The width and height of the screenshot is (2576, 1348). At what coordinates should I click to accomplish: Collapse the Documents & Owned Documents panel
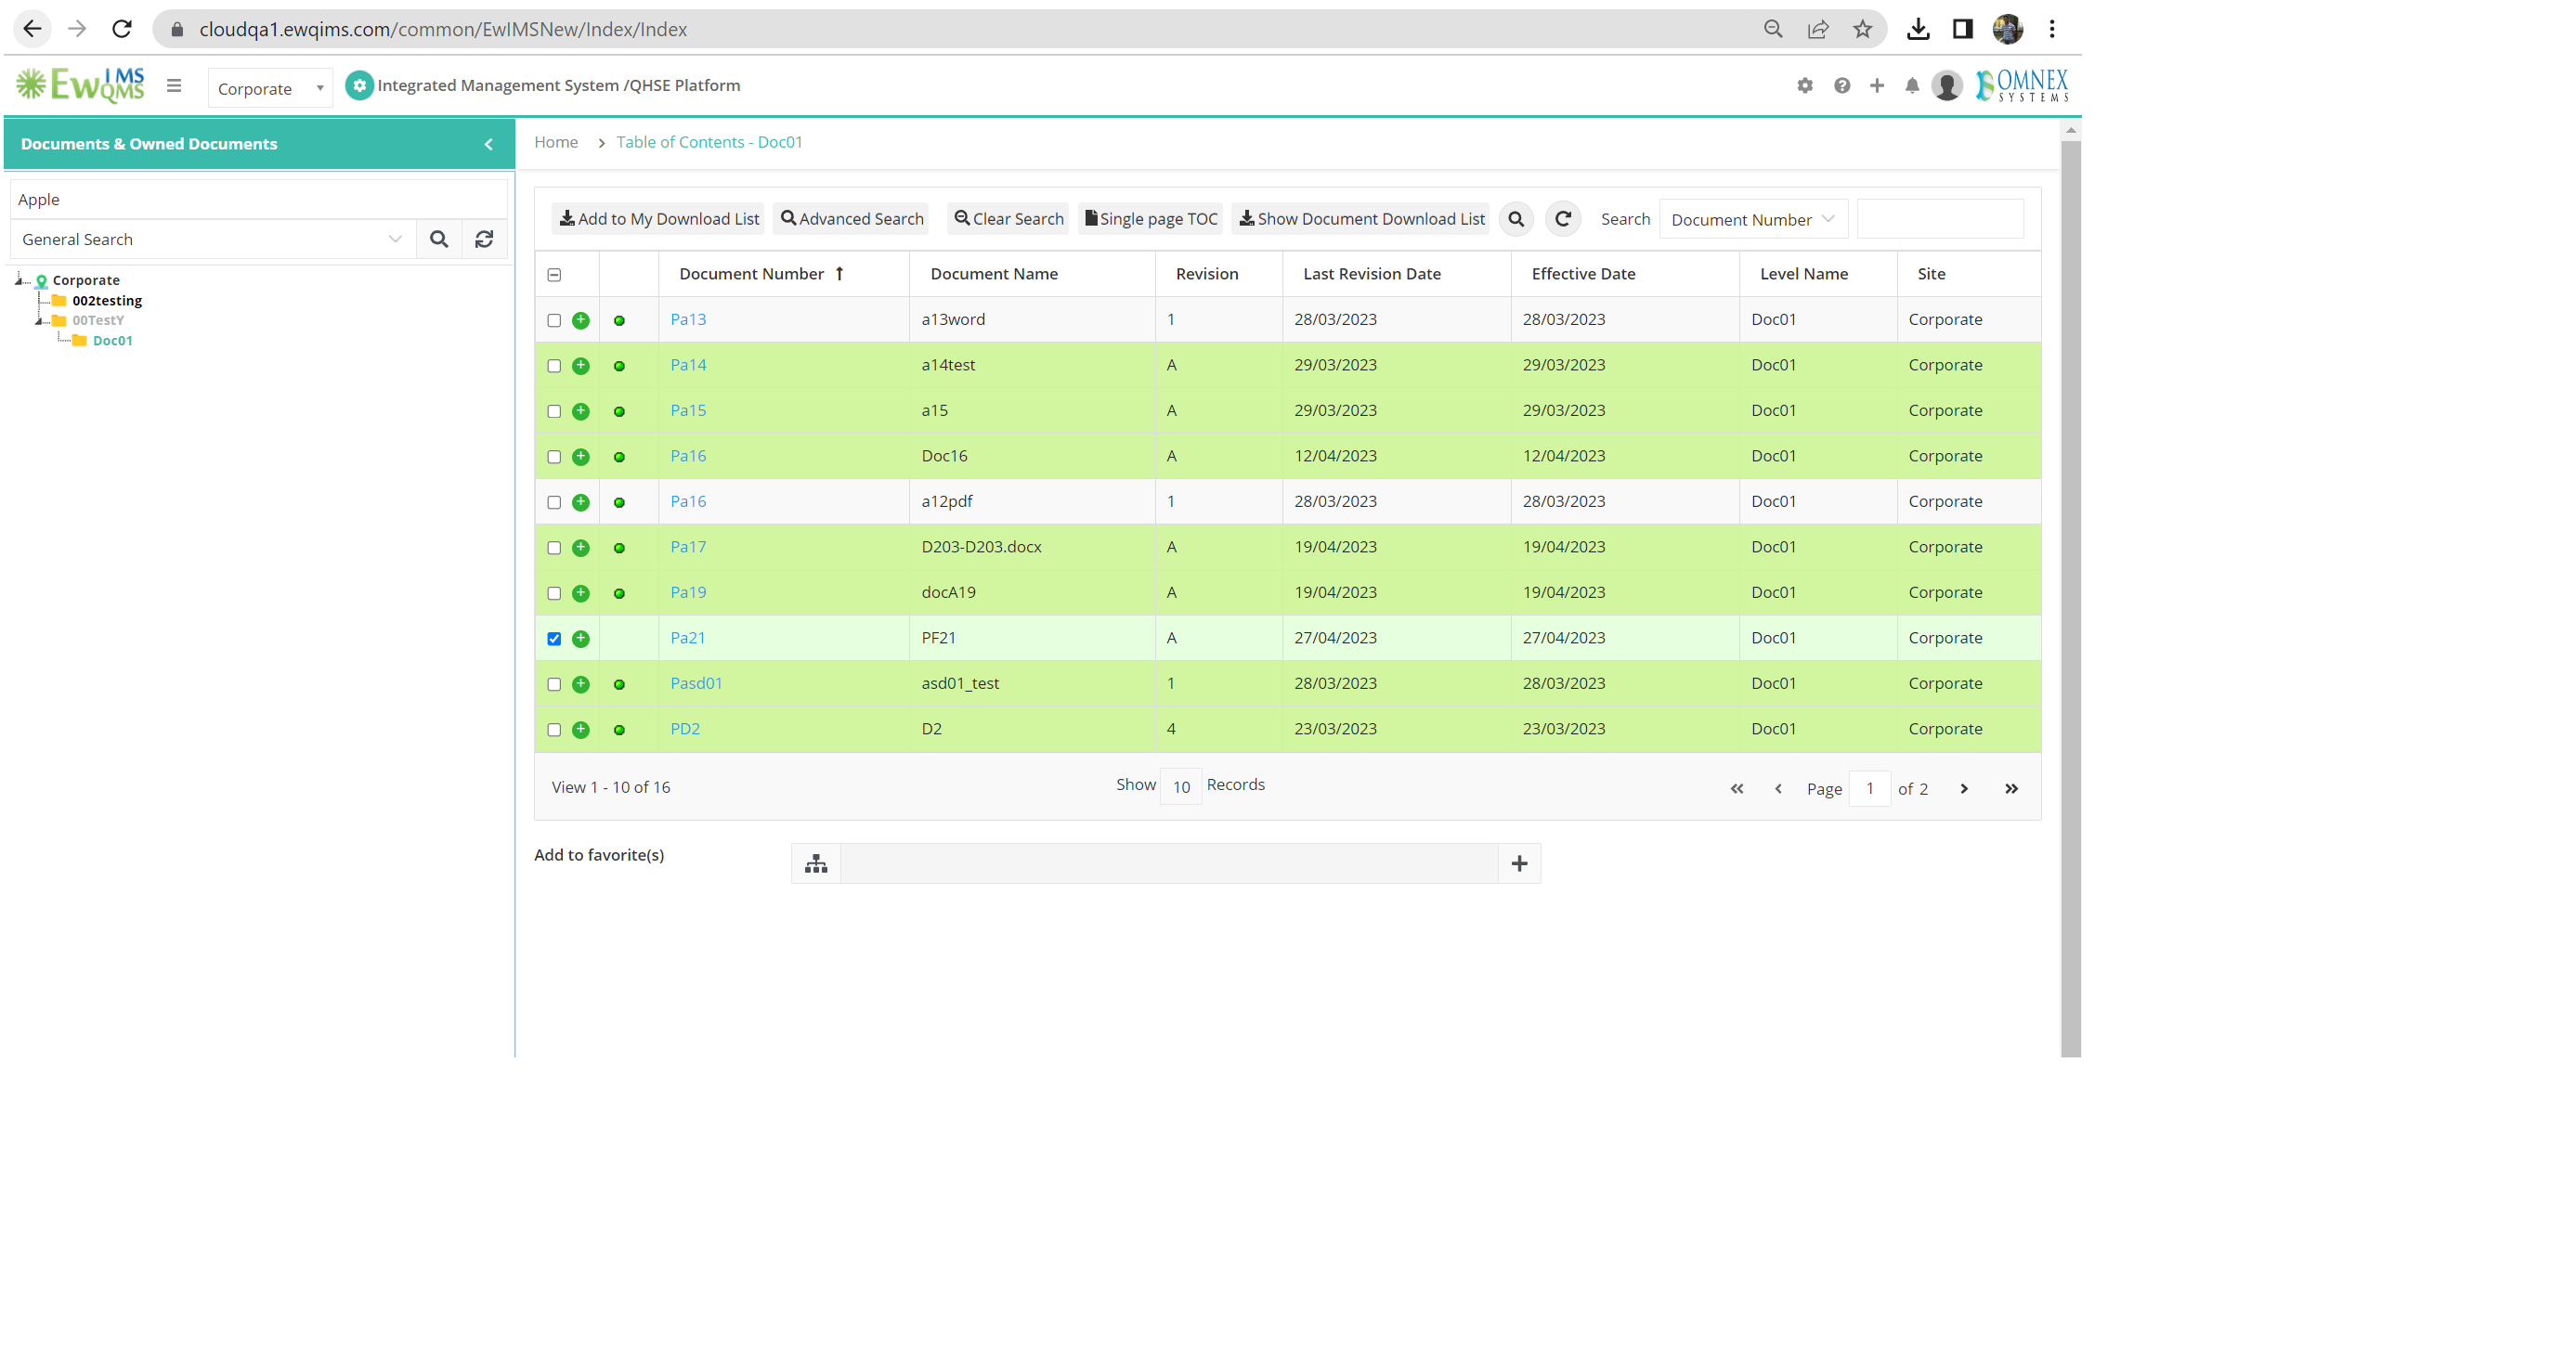[488, 144]
